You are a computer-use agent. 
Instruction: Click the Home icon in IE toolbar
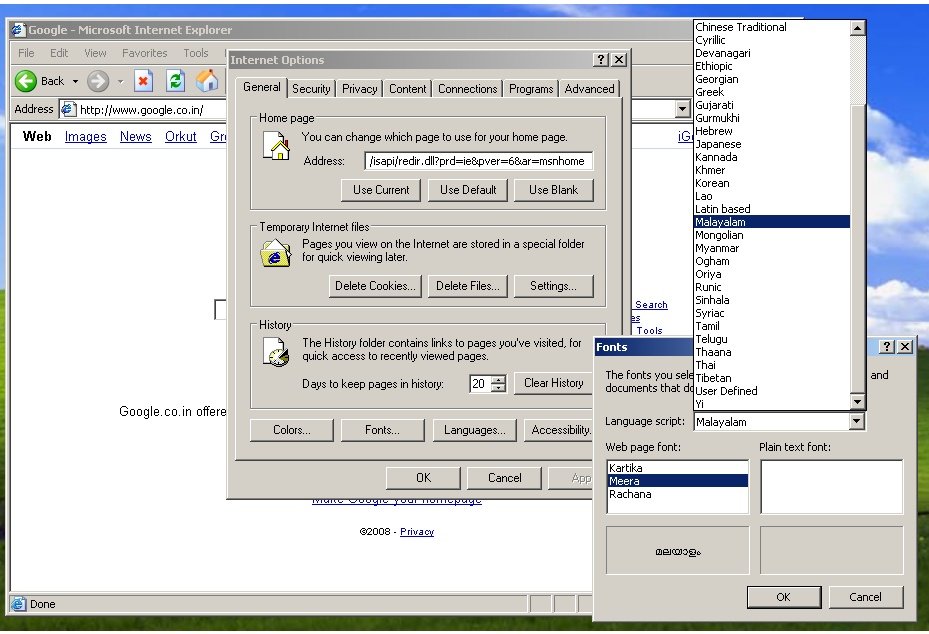tap(207, 81)
